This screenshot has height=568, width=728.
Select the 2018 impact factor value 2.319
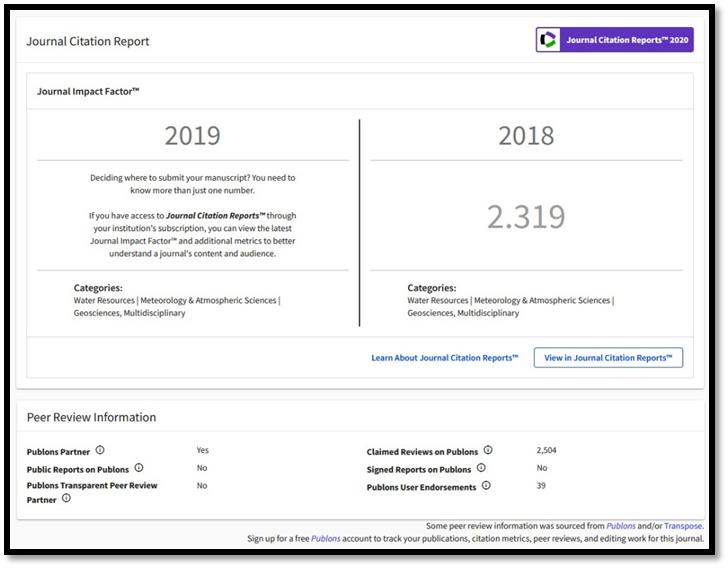526,217
